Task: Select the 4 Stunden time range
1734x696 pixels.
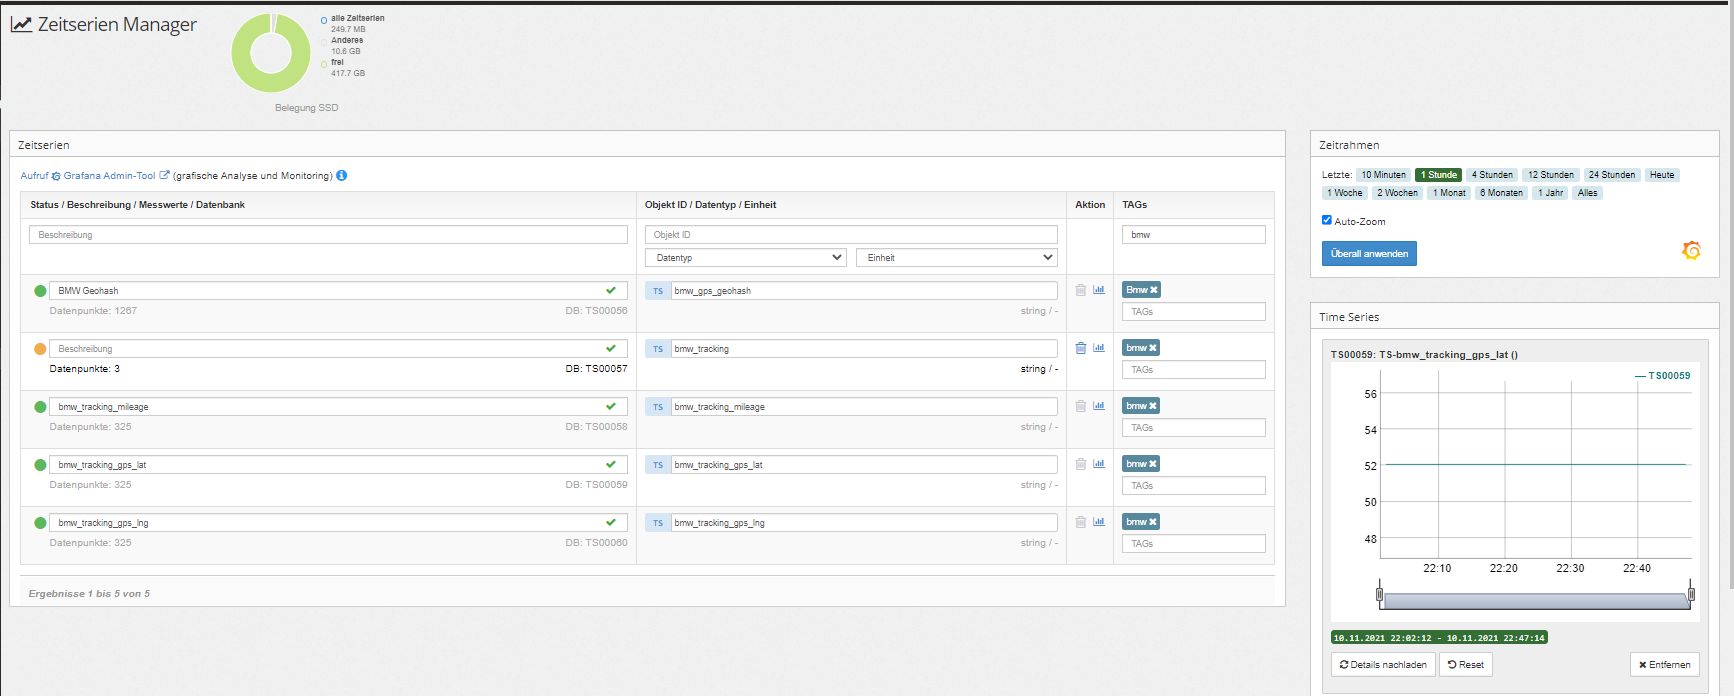Action: 1491,175
